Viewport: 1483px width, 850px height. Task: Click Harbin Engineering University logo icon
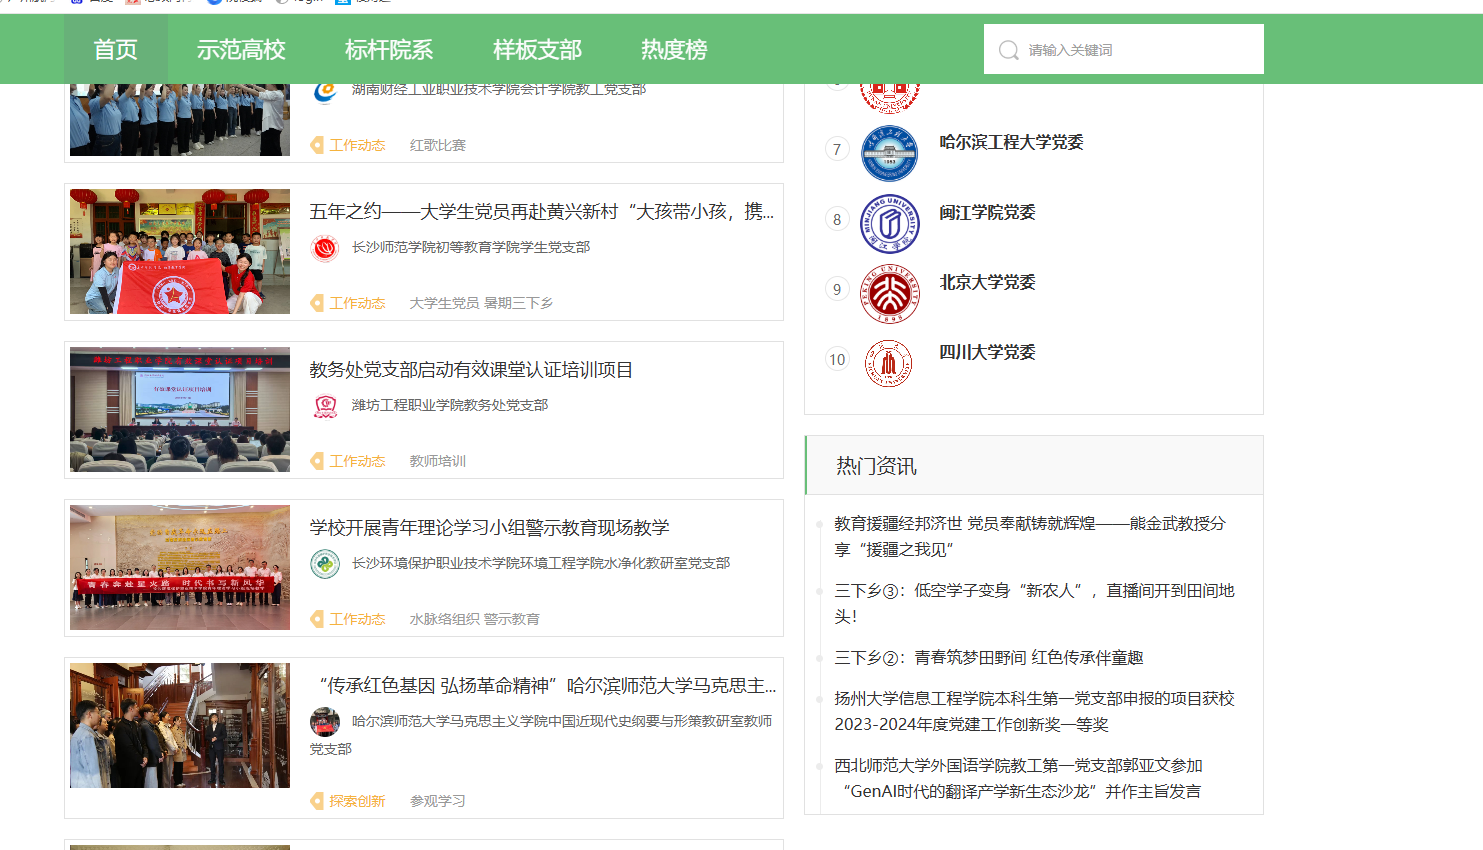tap(889, 154)
